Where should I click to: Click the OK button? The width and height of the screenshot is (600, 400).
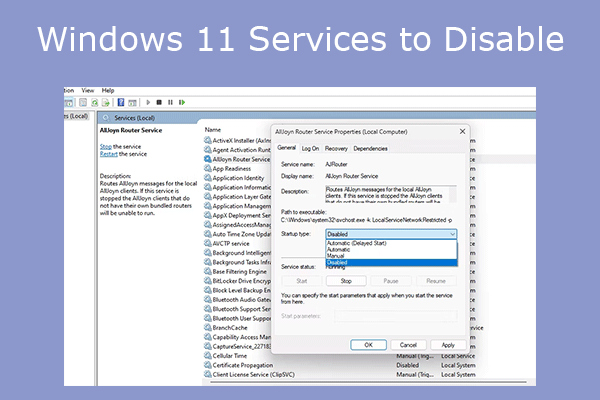tap(368, 345)
